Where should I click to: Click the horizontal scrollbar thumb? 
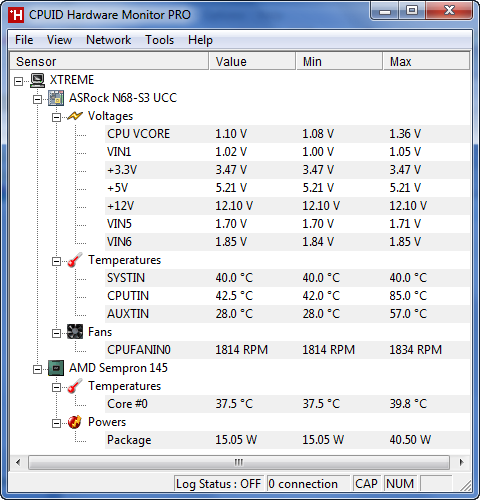click(x=239, y=462)
